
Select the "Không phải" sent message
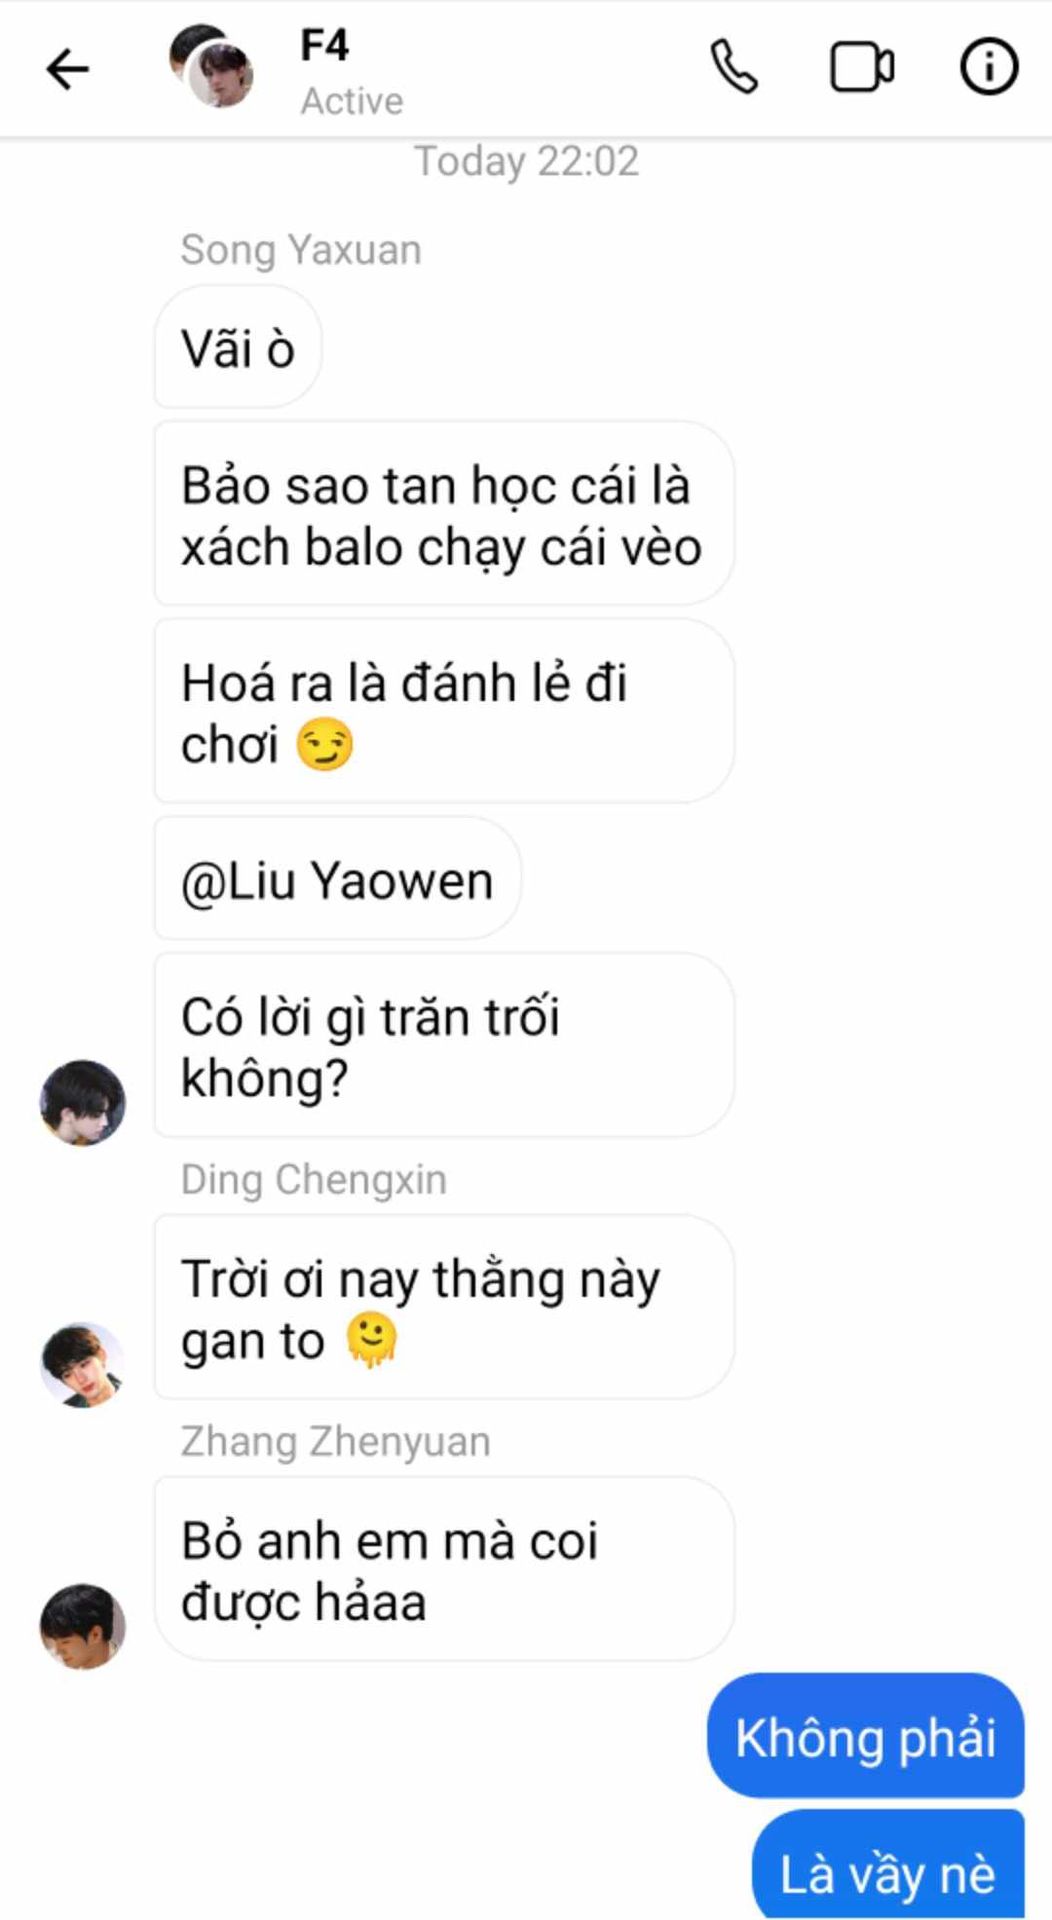(x=866, y=1735)
